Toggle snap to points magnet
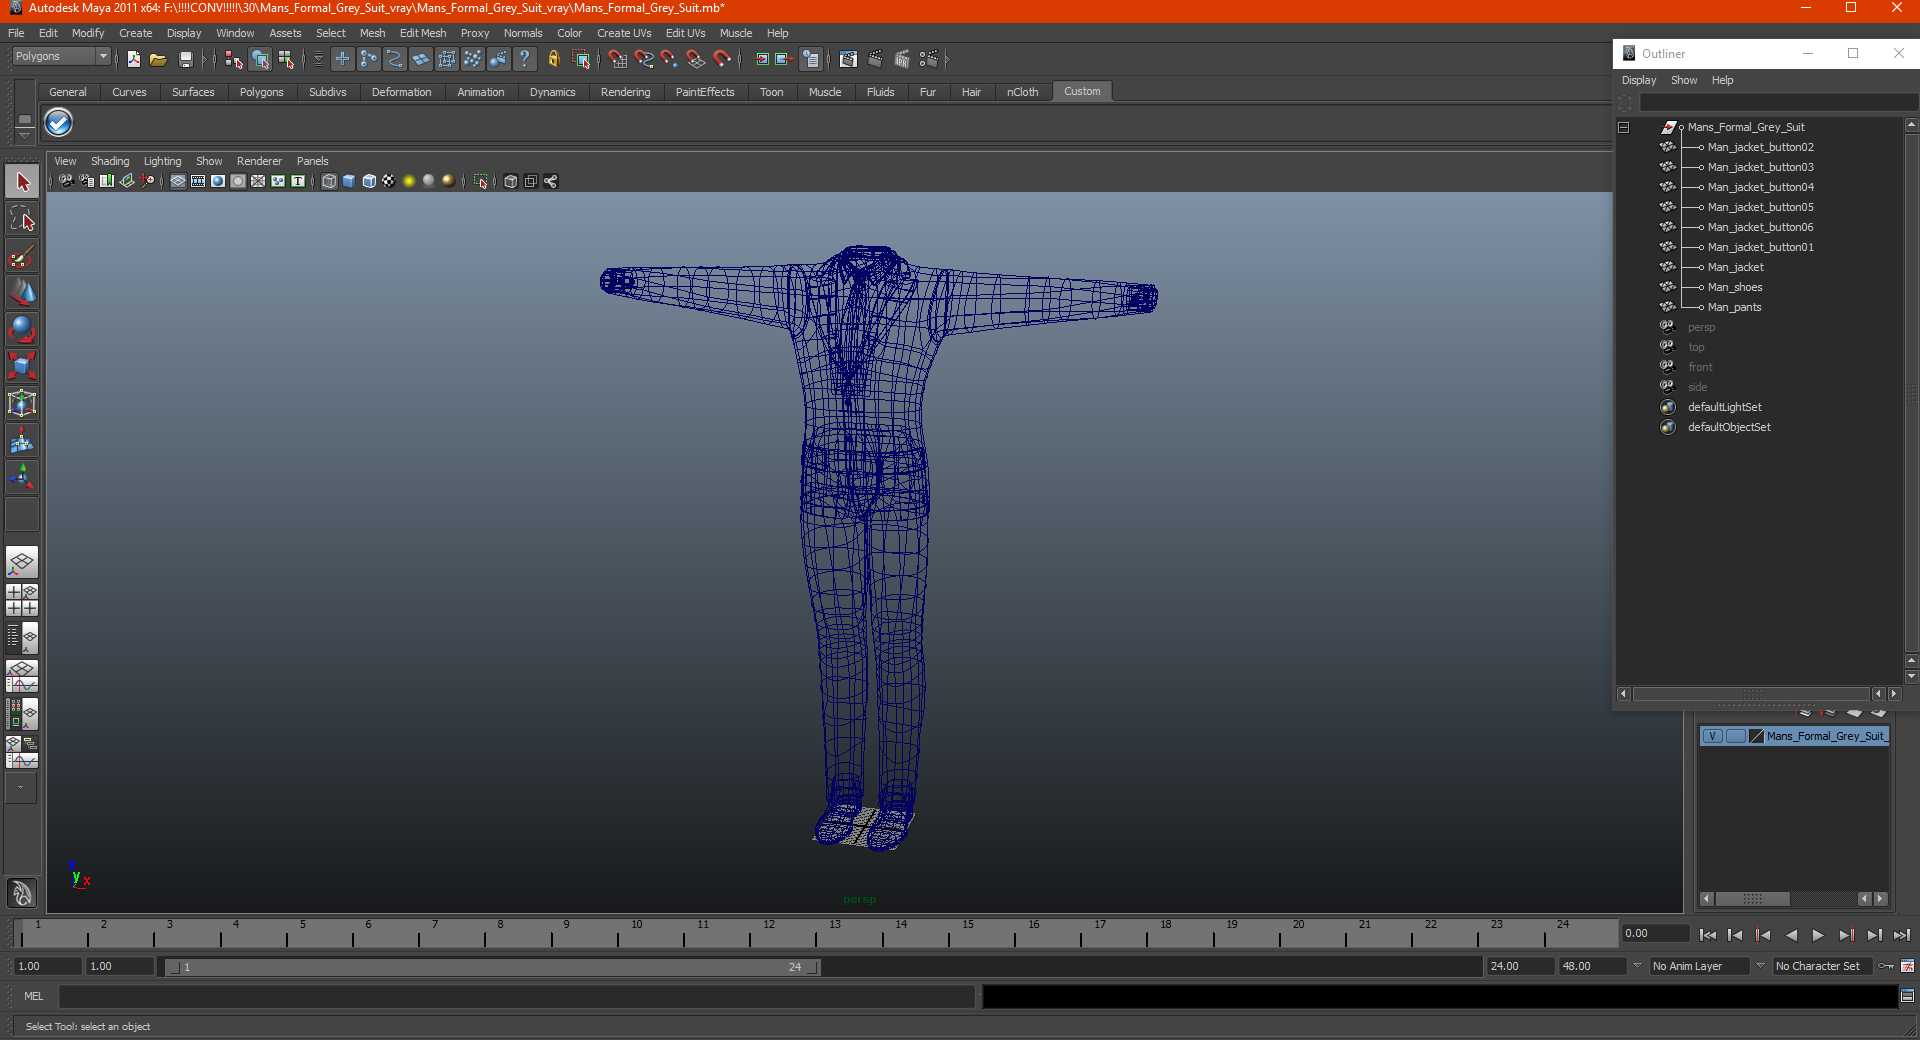Viewport: 1920px width, 1040px height. coord(669,59)
